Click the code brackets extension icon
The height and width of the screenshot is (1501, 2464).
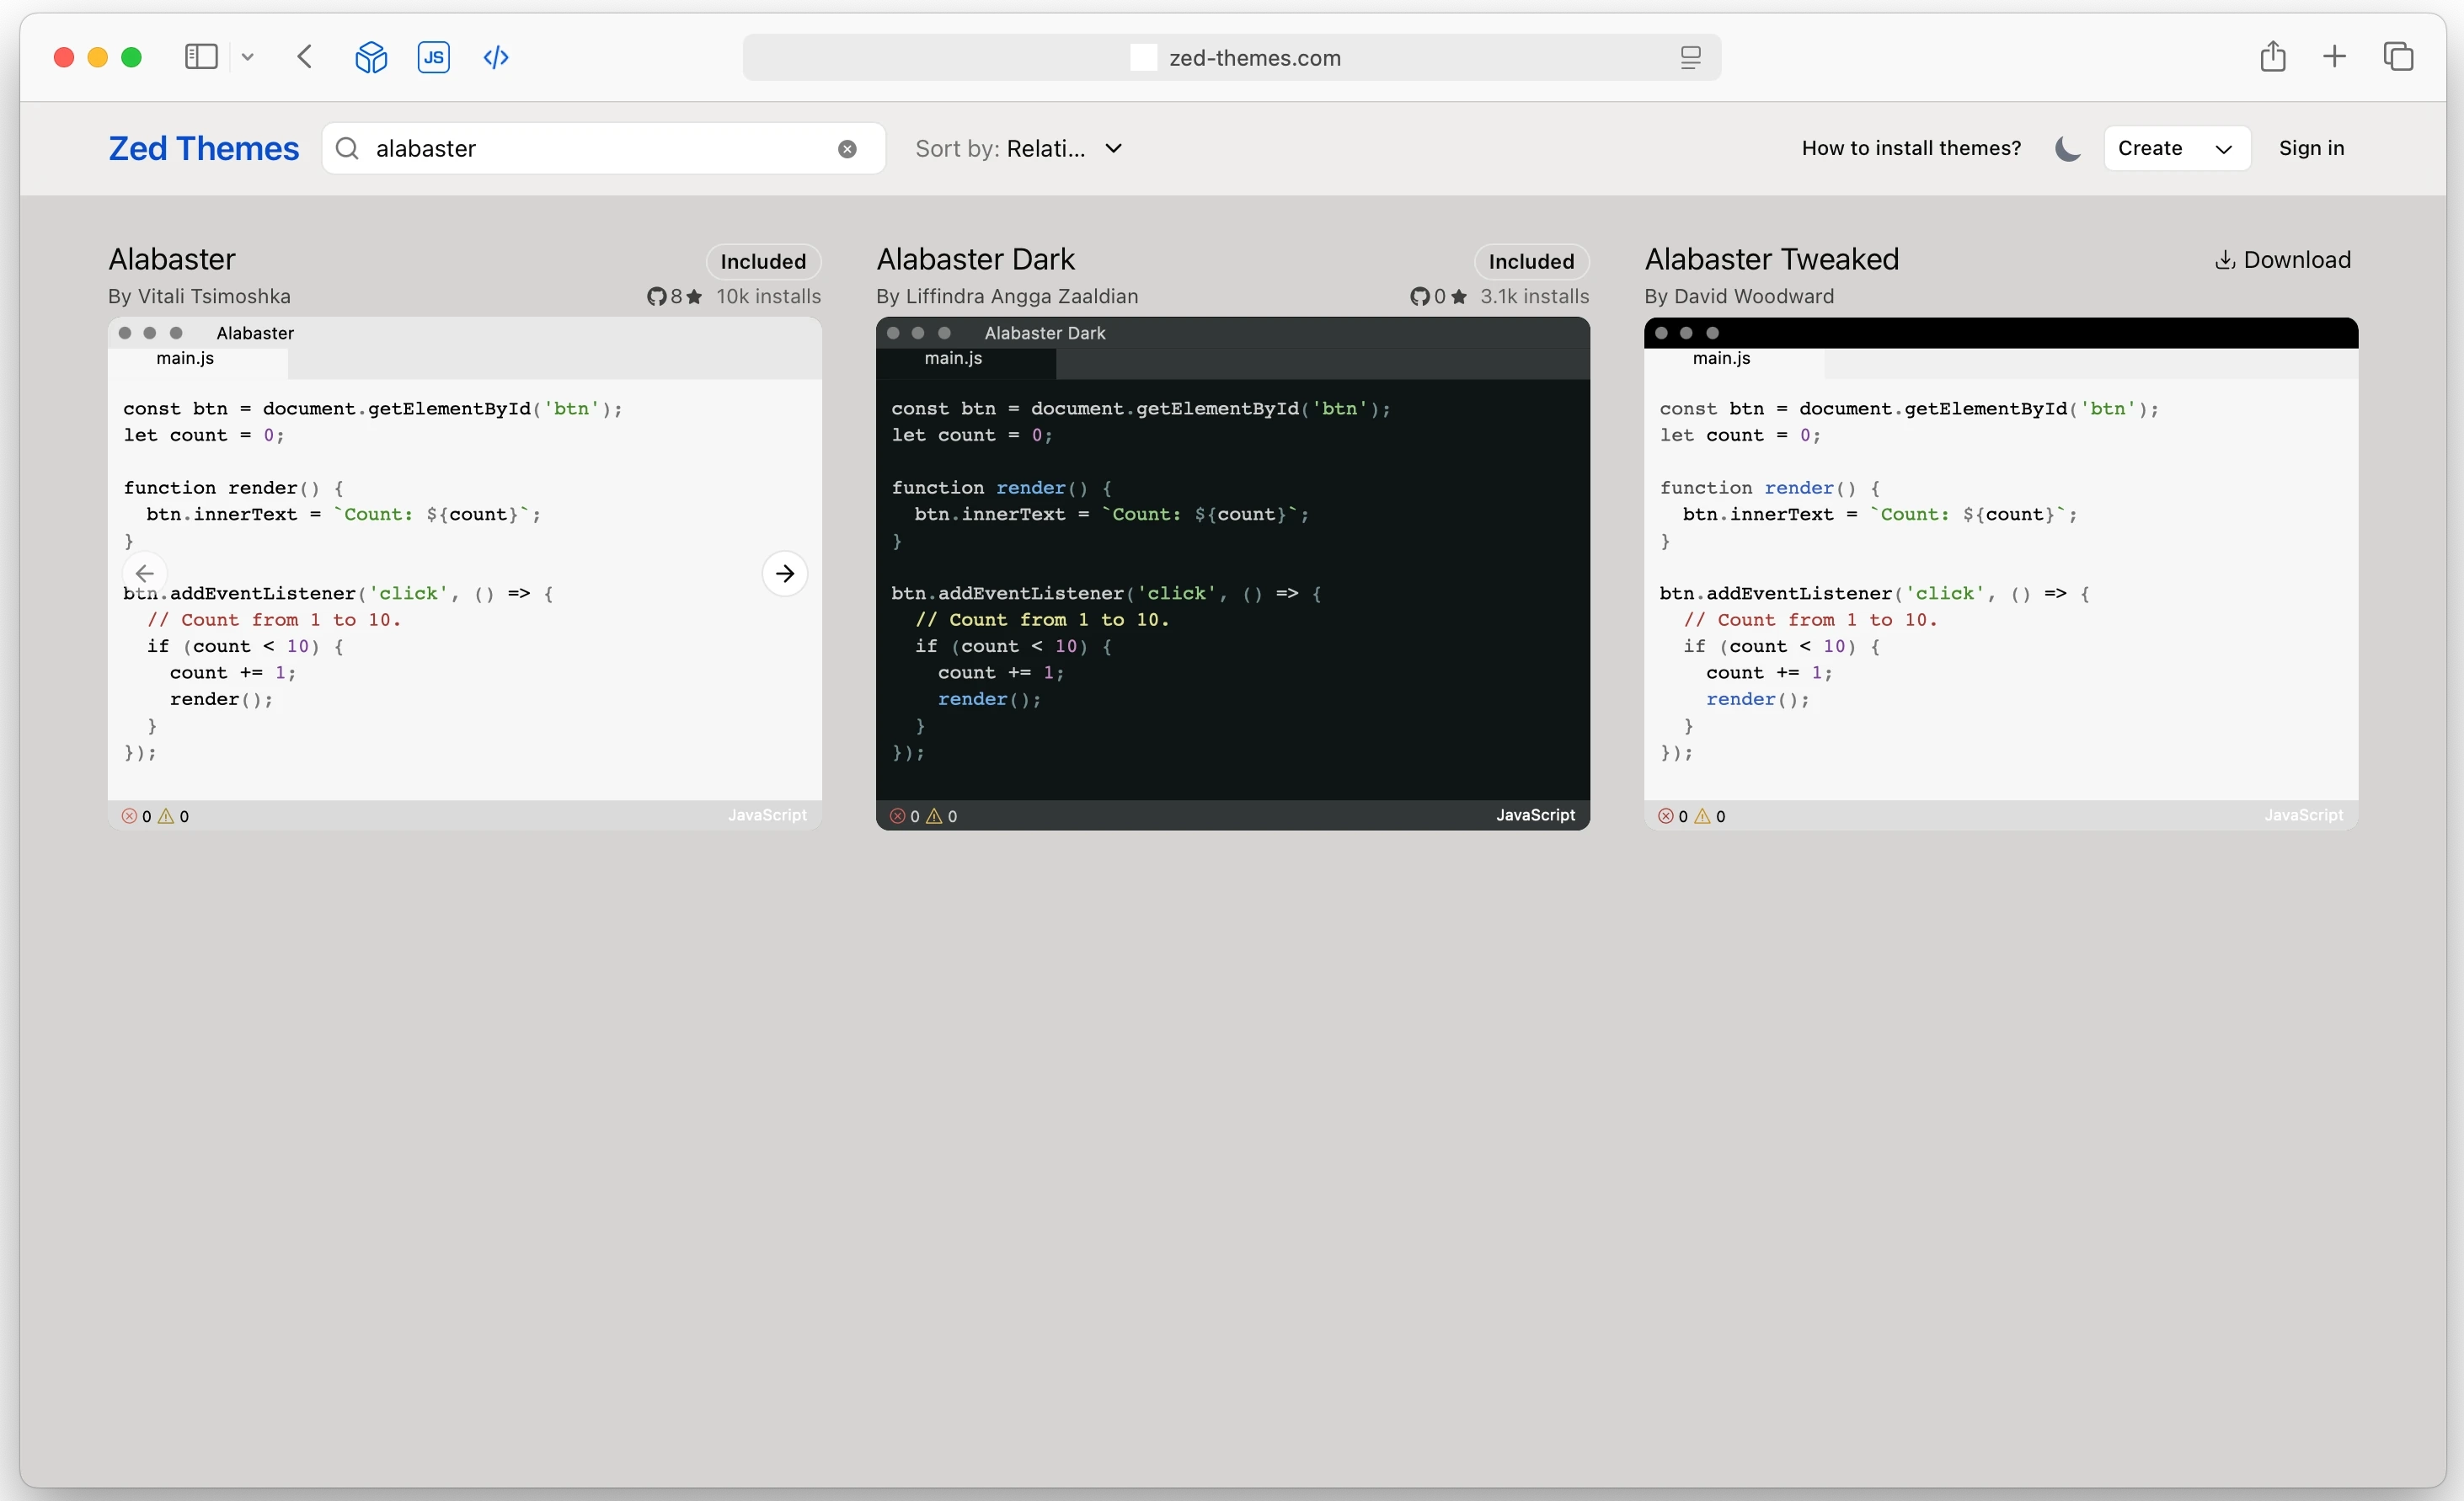(x=496, y=57)
